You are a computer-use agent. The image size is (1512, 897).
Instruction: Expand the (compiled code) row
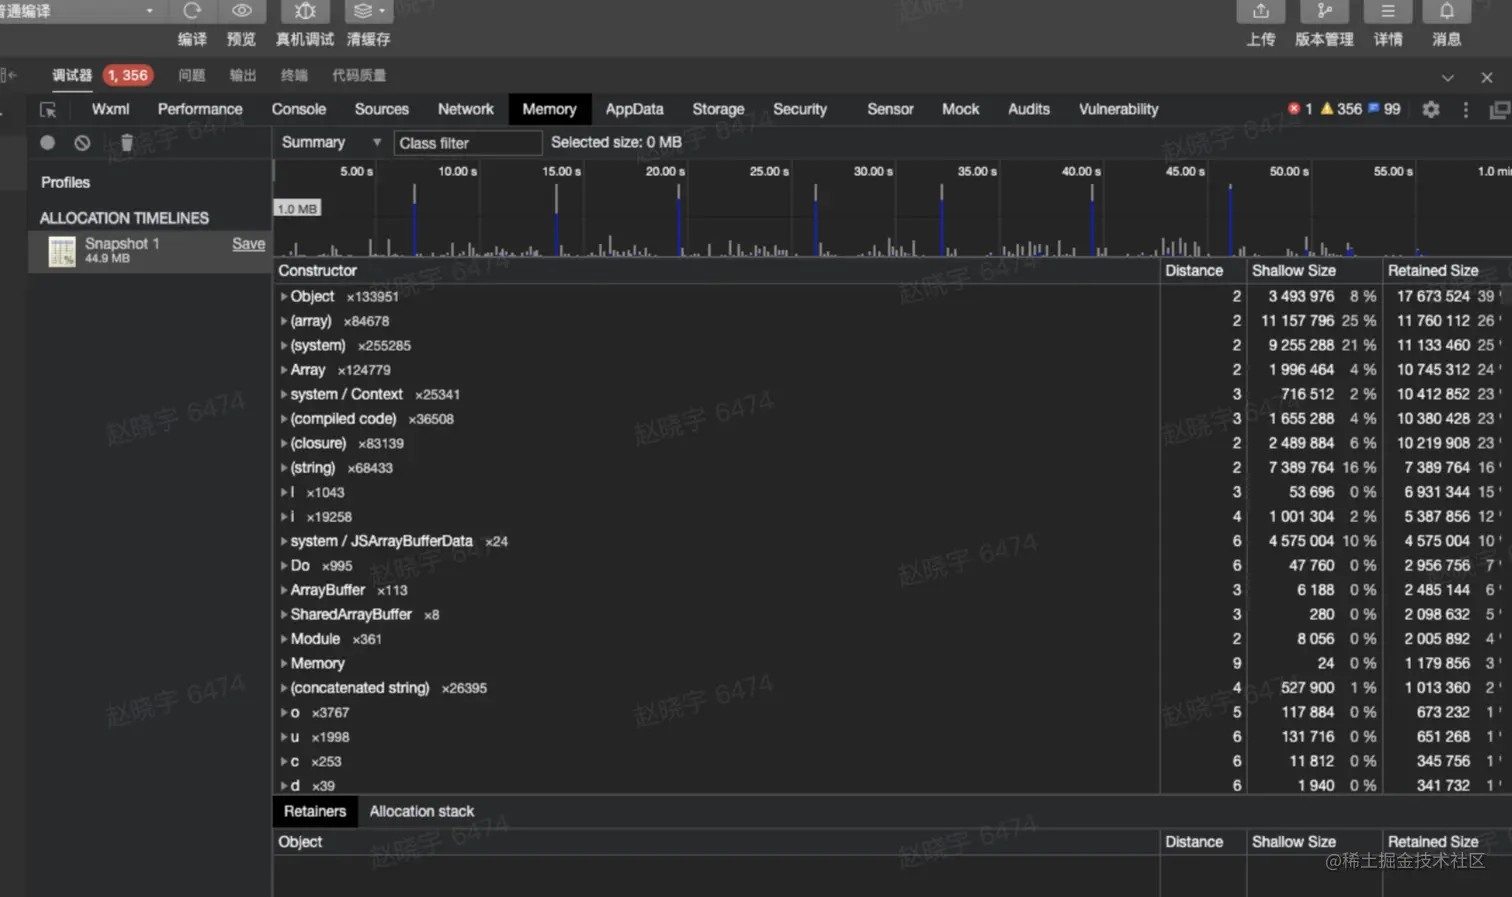(x=284, y=419)
